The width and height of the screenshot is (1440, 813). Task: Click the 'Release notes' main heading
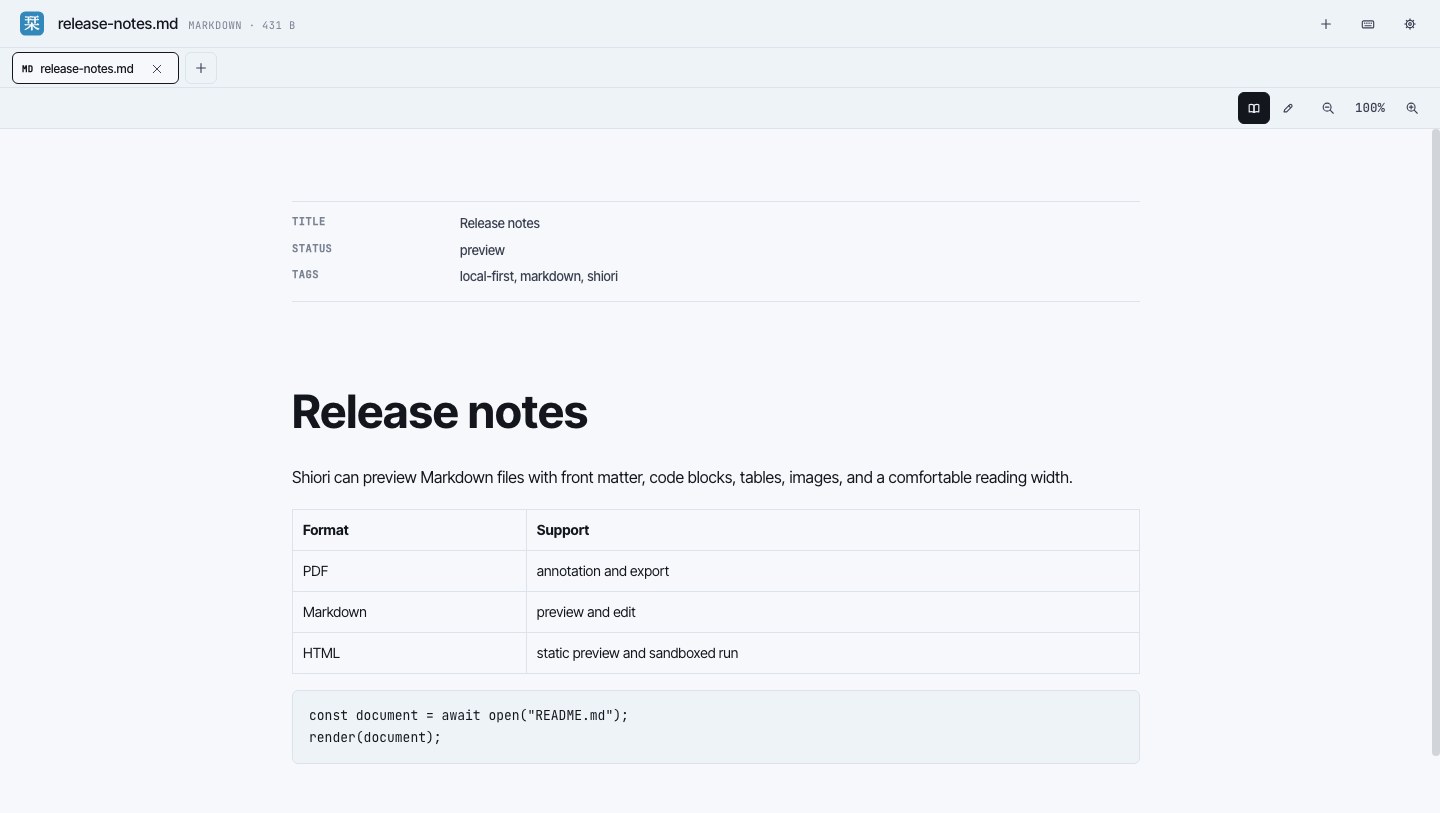(439, 412)
